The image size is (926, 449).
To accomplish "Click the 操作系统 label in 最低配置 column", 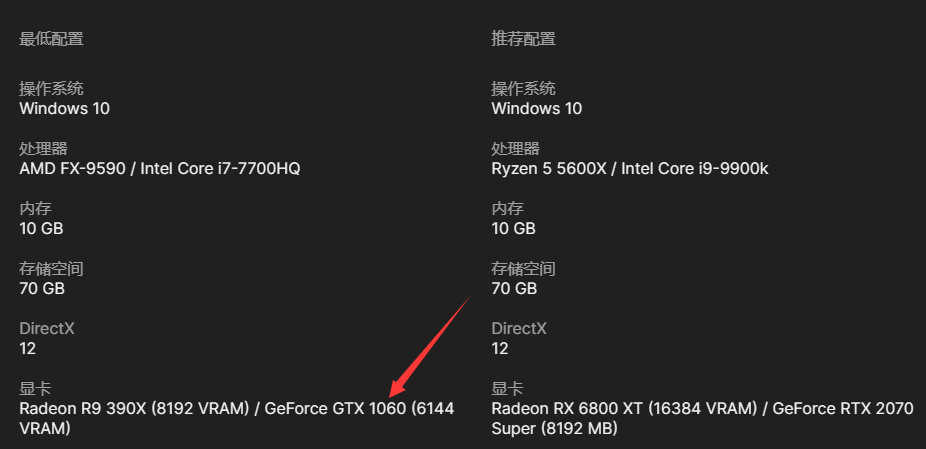I will tap(51, 89).
